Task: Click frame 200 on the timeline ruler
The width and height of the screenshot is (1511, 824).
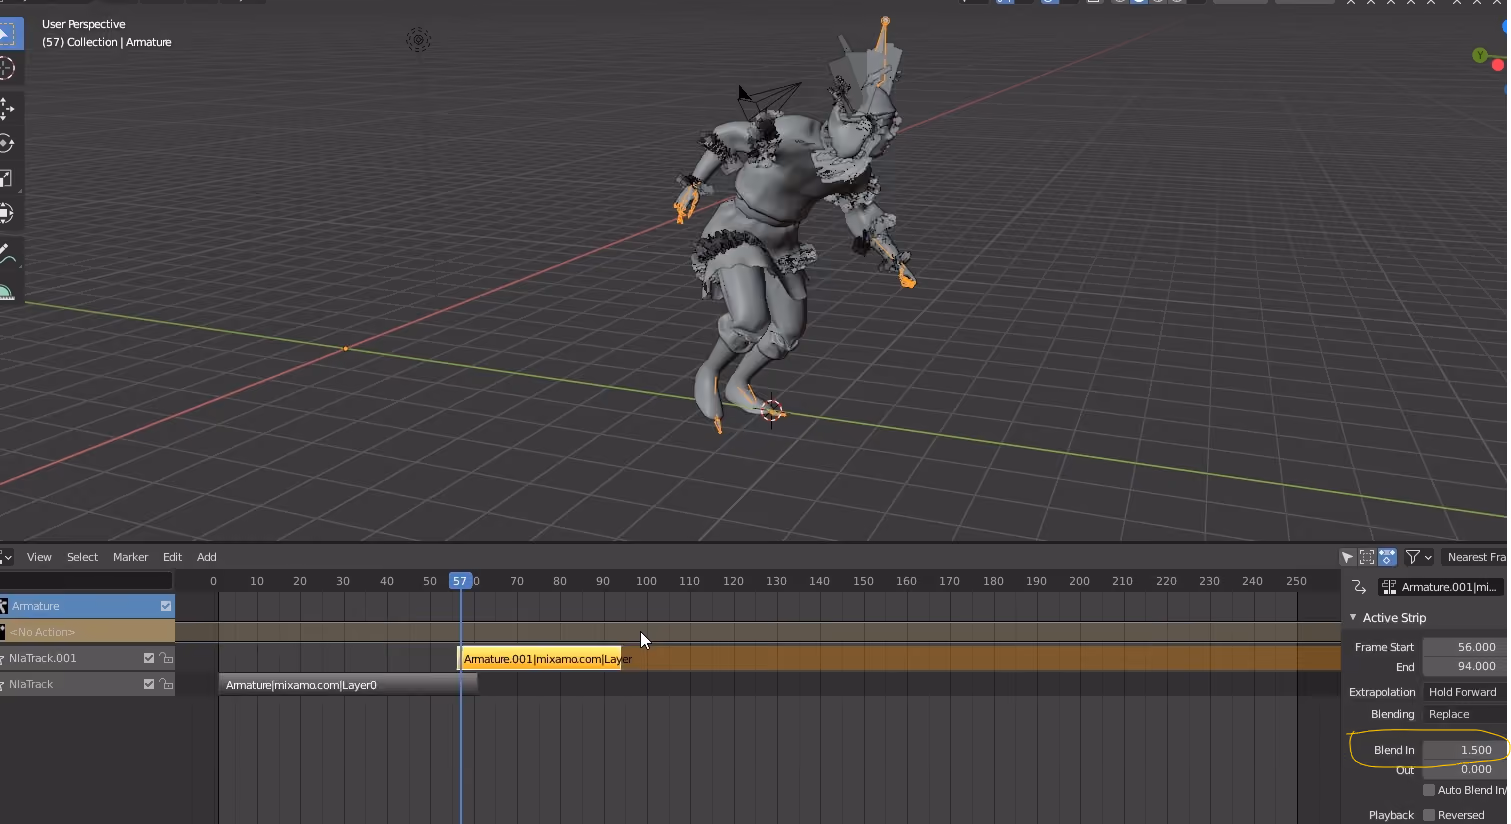Action: [x=1080, y=581]
